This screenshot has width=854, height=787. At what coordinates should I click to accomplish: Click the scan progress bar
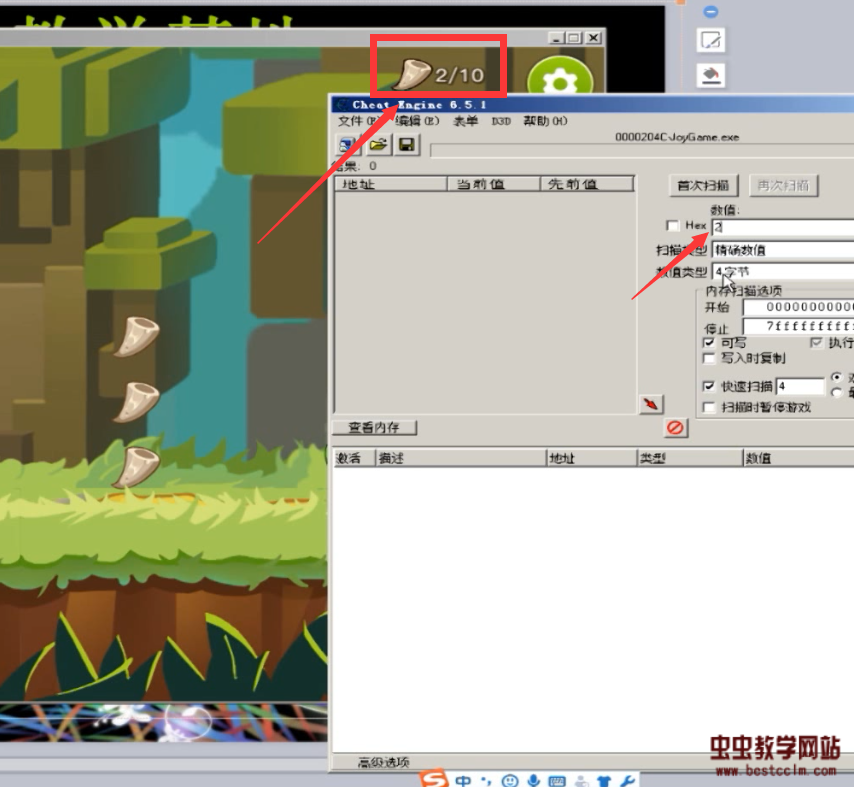coord(642,151)
